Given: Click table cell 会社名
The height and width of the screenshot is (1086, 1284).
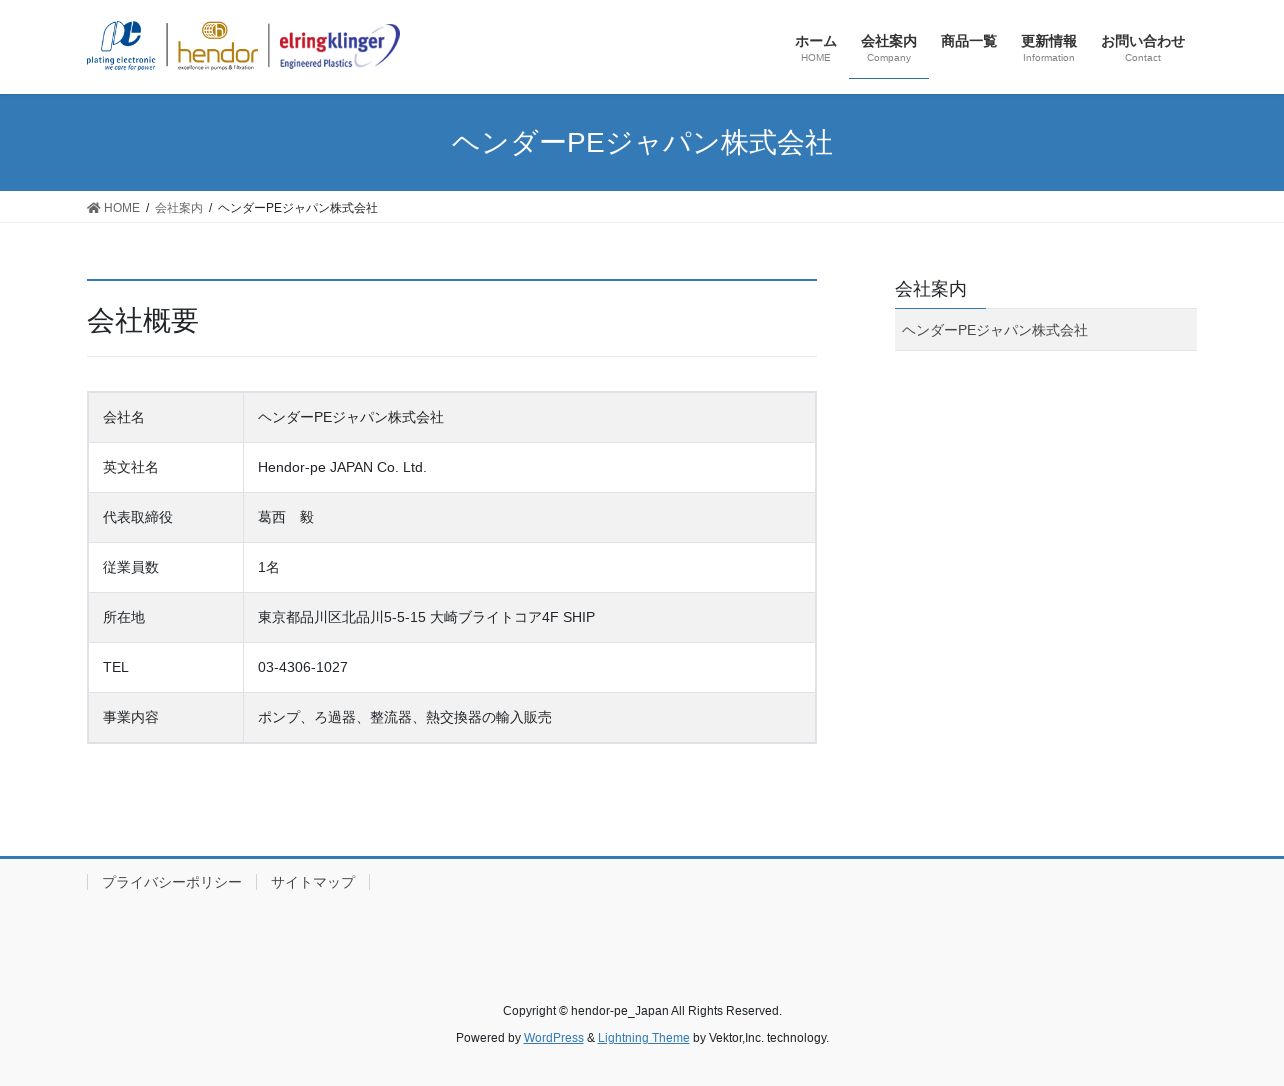Looking at the screenshot, I should coord(166,418).
